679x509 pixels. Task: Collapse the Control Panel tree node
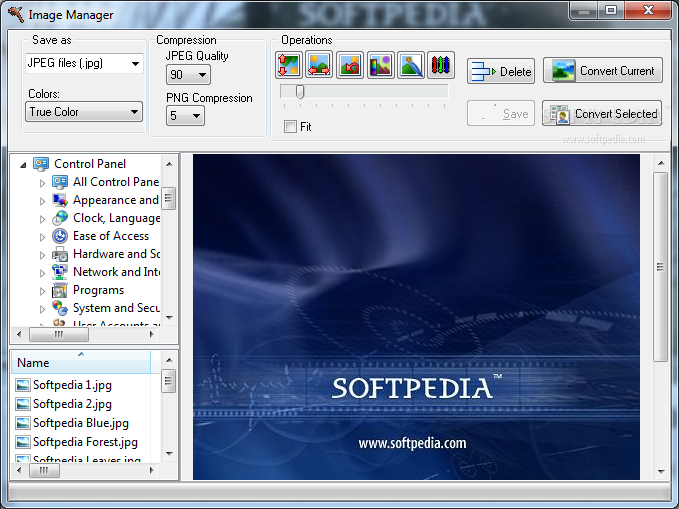click(23, 165)
